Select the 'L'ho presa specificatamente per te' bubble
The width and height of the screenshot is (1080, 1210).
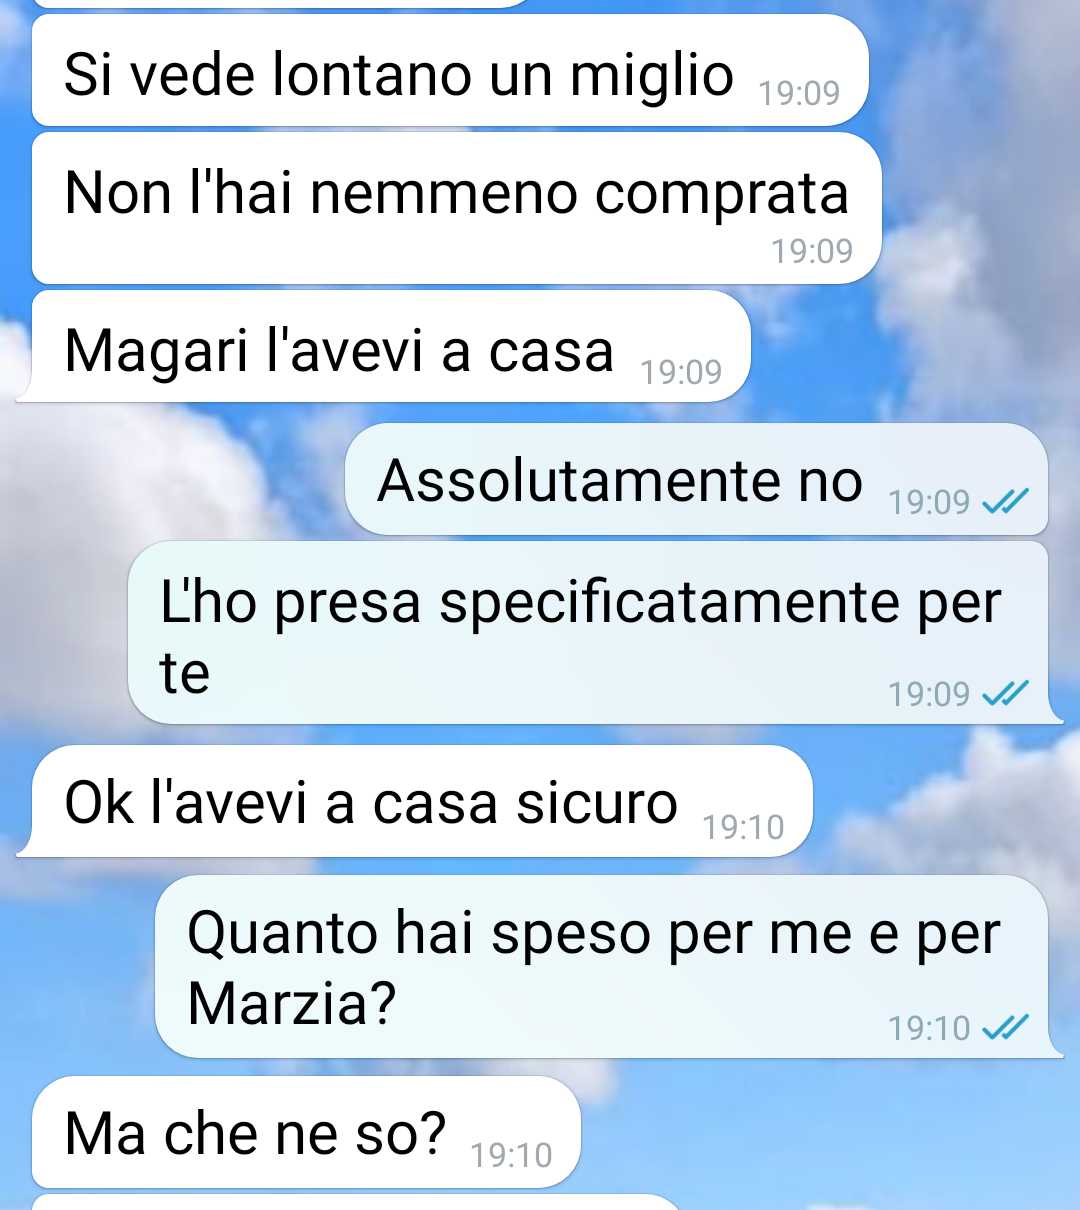(588, 633)
